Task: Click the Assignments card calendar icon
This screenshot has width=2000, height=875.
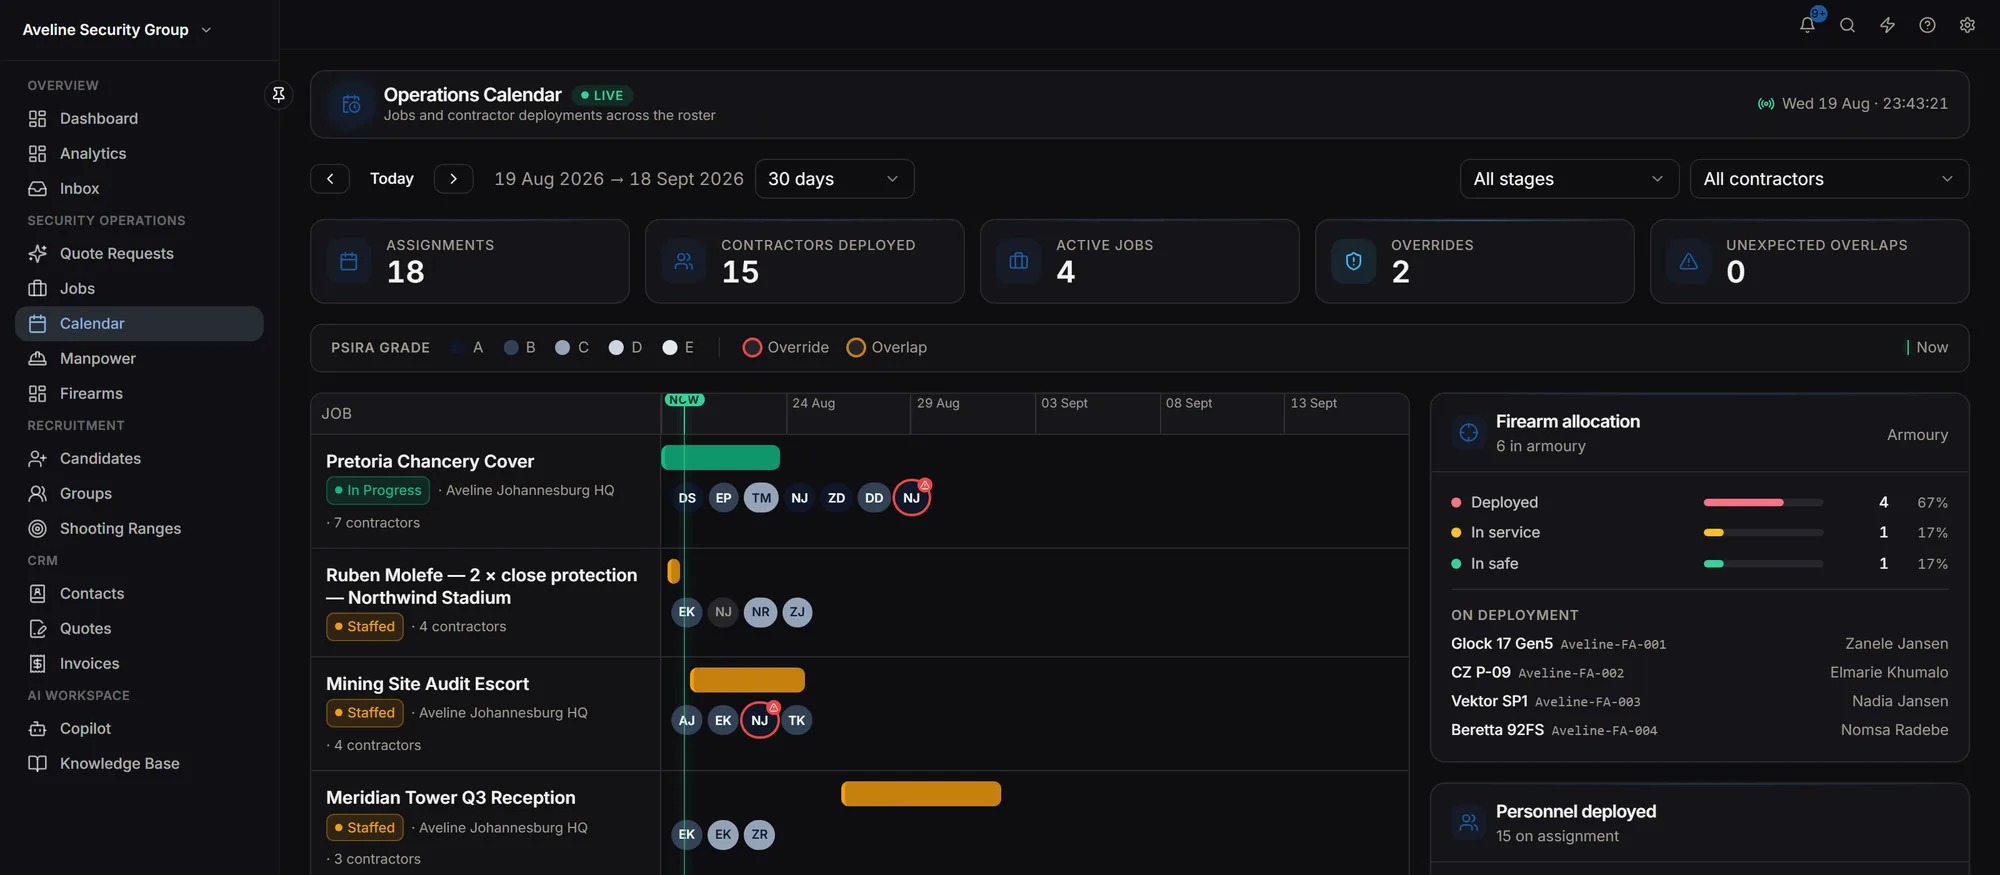Action: point(349,262)
